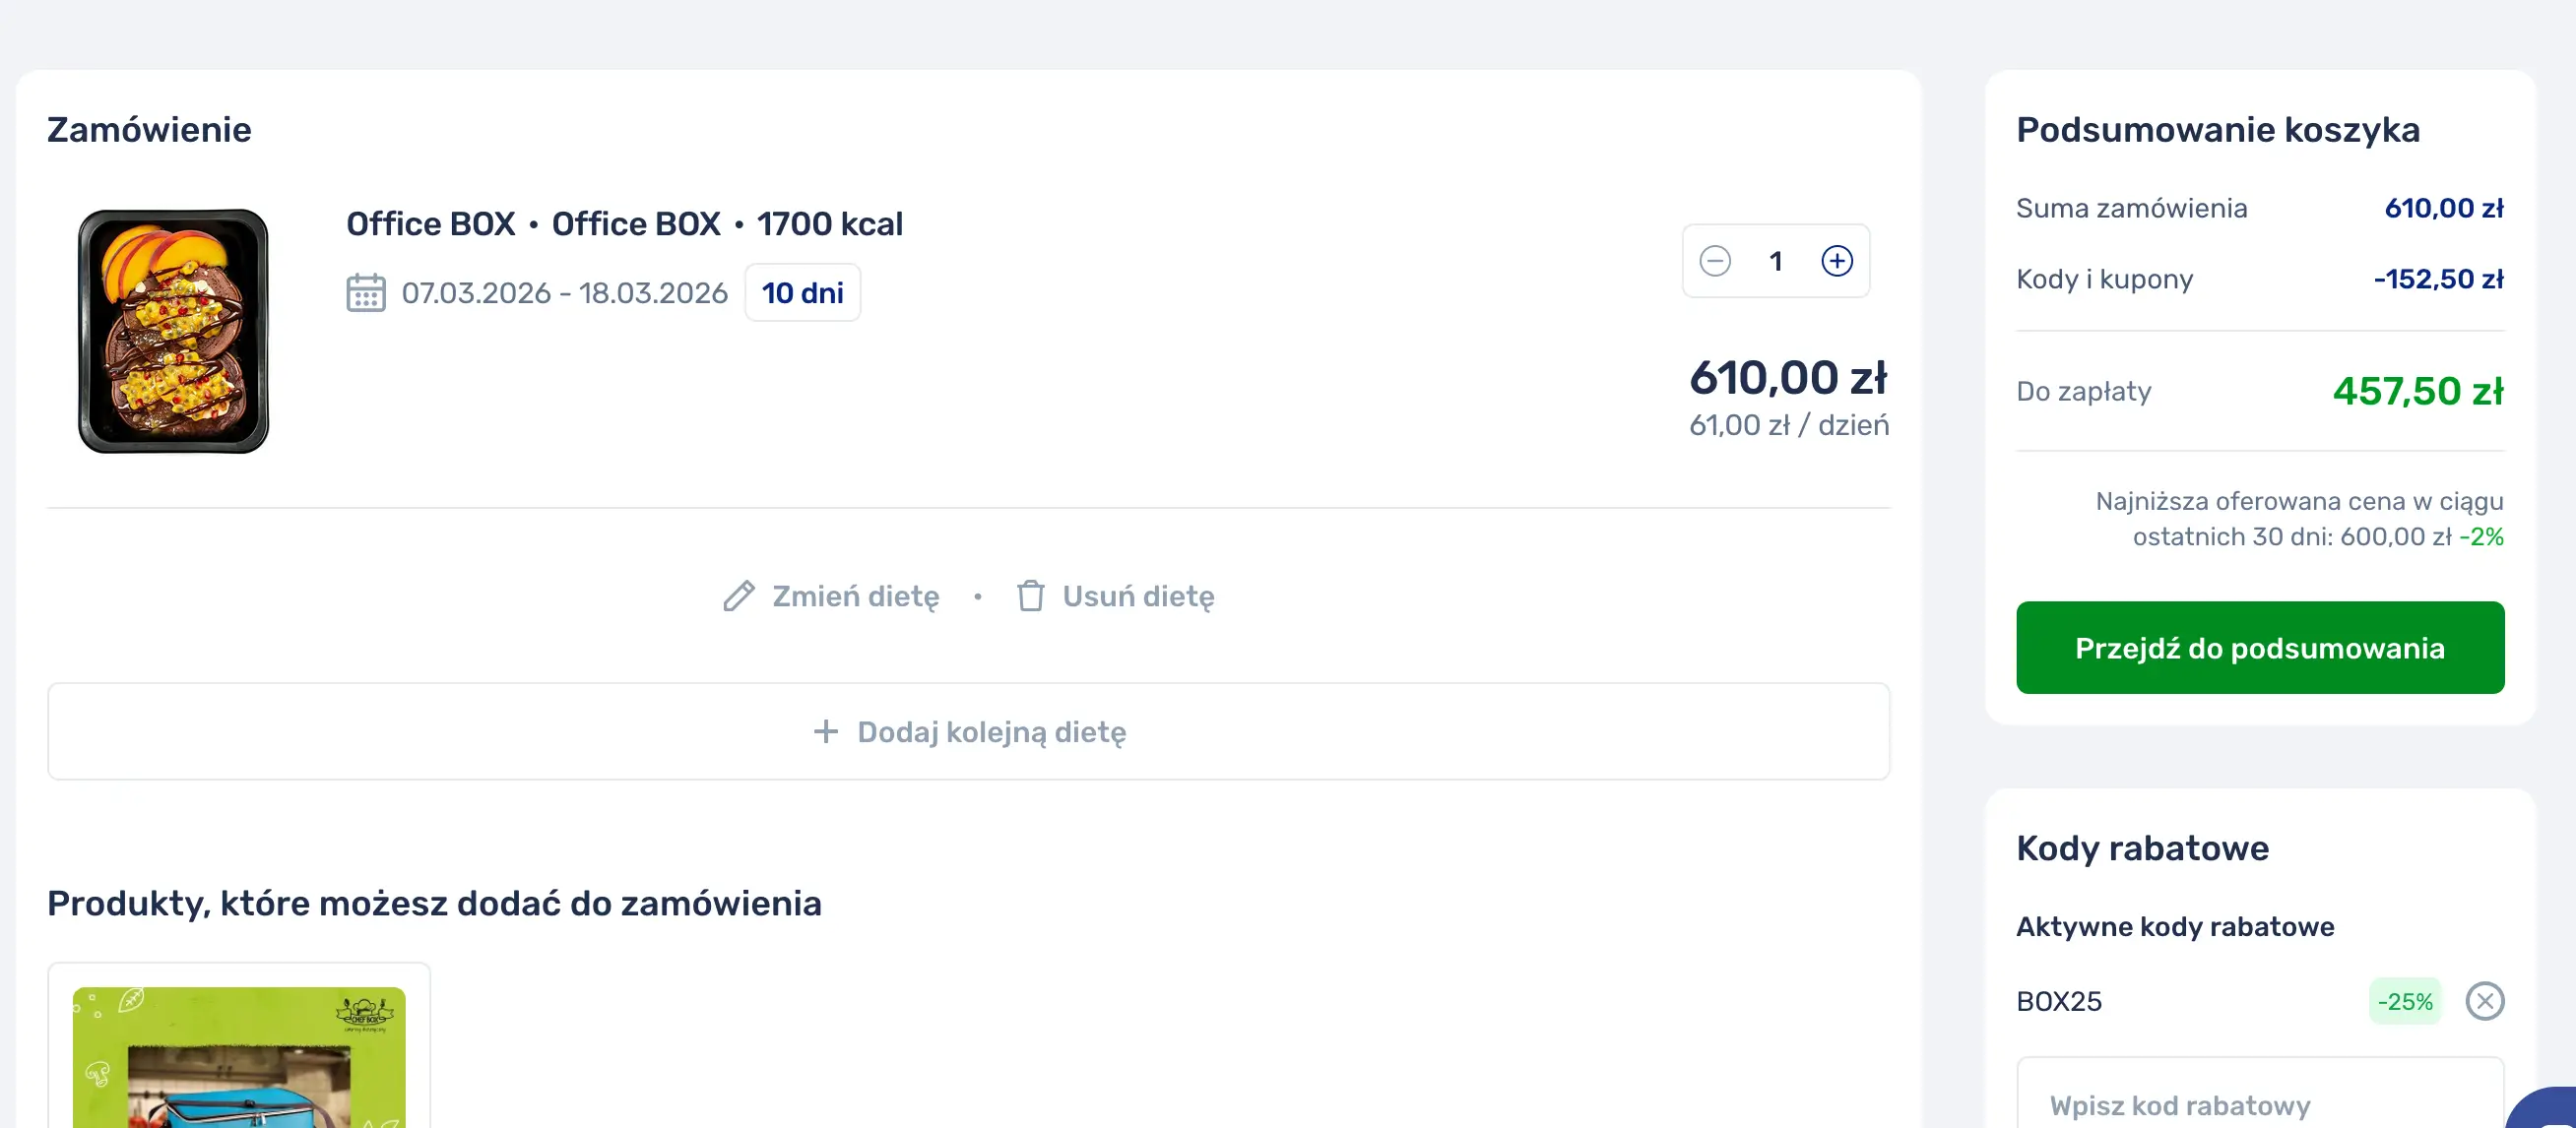2576x1128 pixels.
Task: Click the calendar icon beside delivery dates
Action: click(366, 293)
